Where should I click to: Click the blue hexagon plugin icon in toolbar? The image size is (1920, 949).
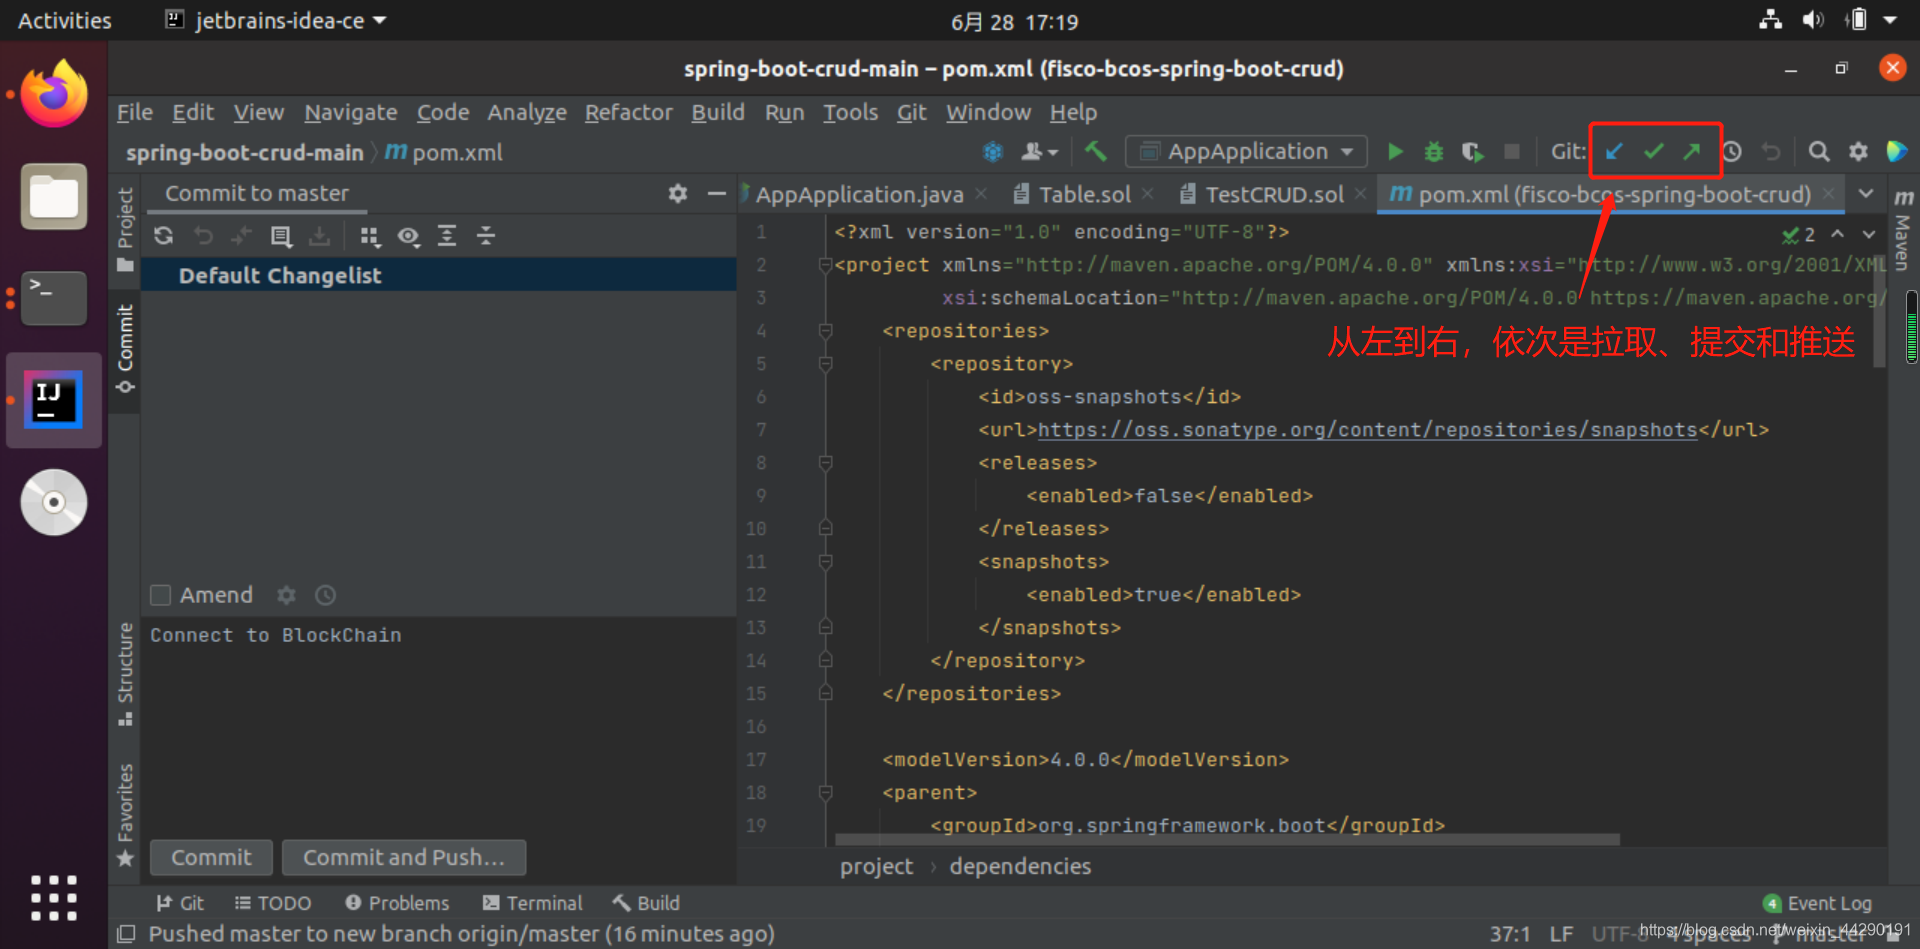992,152
